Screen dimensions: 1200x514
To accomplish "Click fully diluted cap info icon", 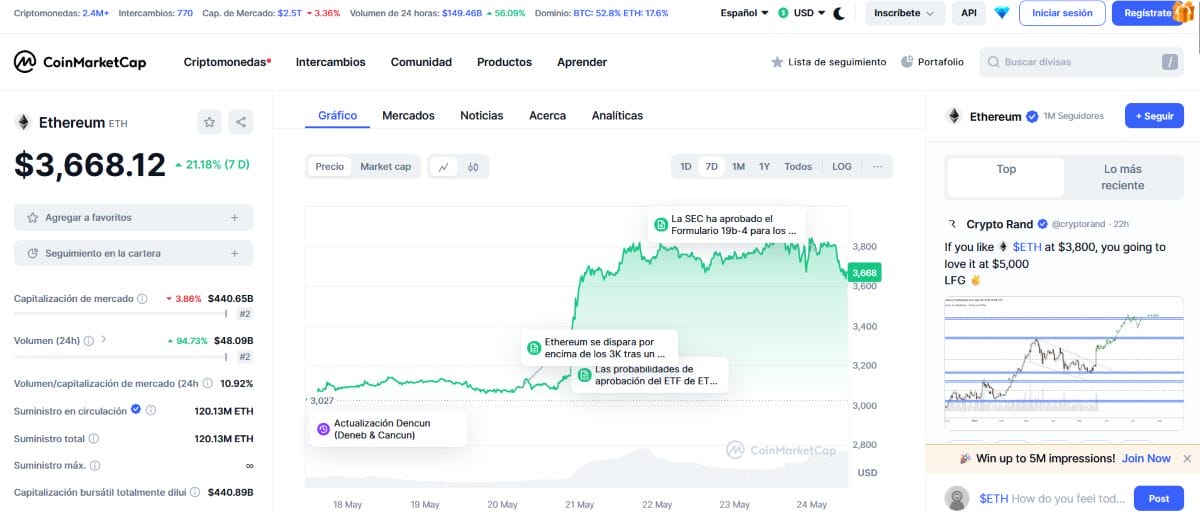I will (x=196, y=493).
